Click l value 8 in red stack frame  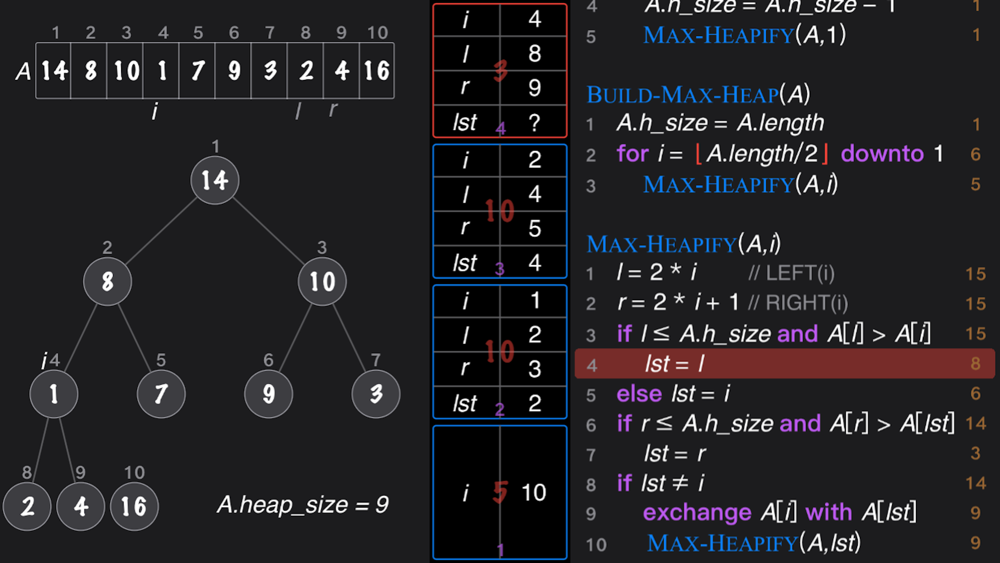534,54
